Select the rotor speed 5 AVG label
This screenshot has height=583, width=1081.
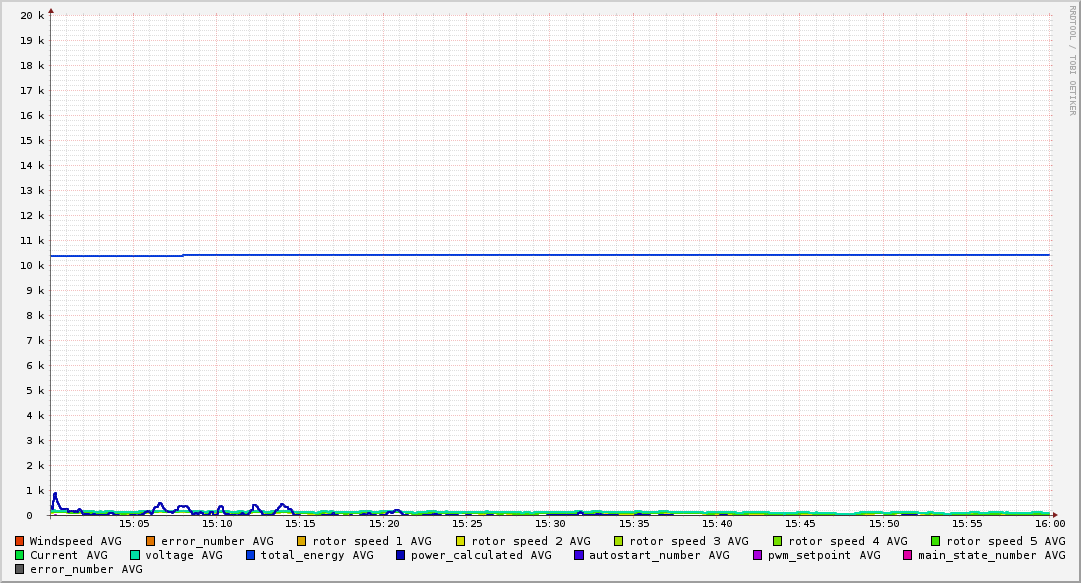pyautogui.click(x=1005, y=541)
